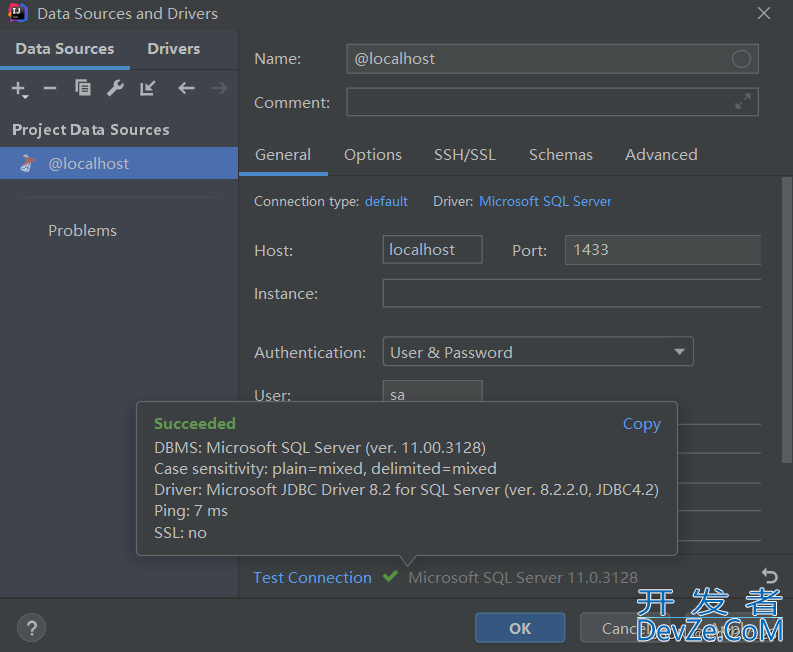793x652 pixels.
Task: Click the Project Data Sources heading
Action: (x=91, y=129)
